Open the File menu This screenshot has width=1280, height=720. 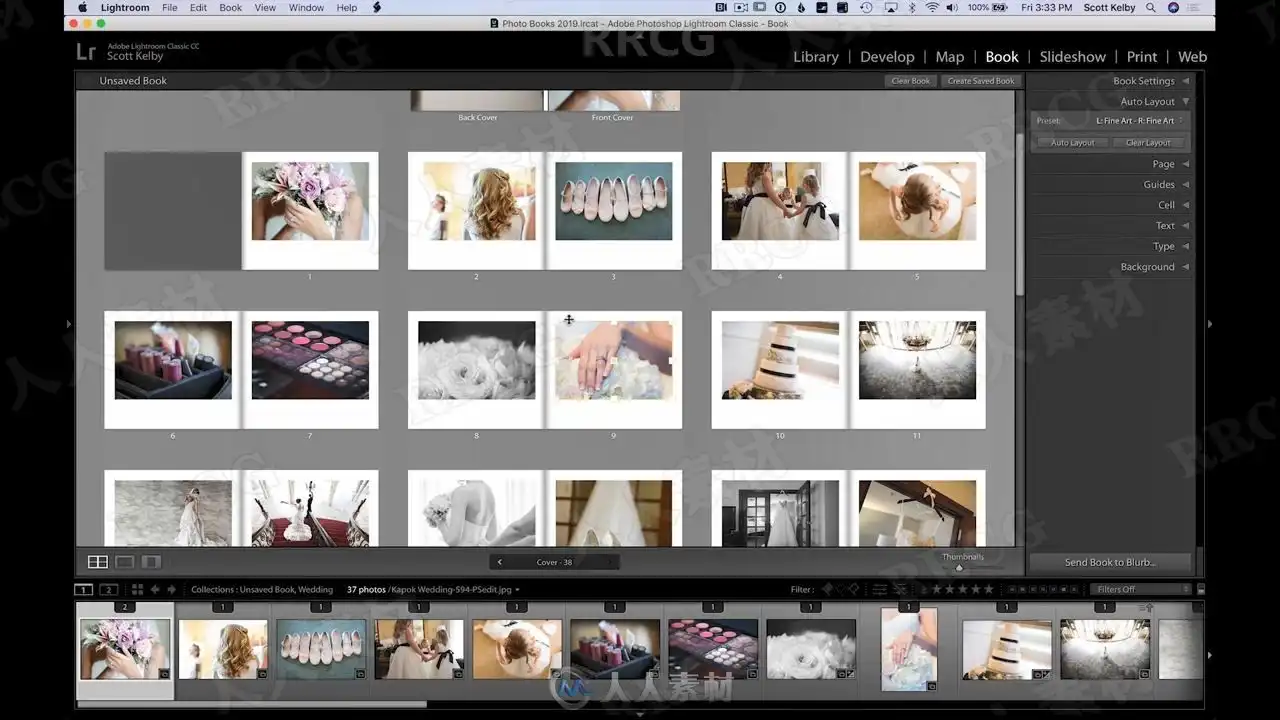point(170,8)
